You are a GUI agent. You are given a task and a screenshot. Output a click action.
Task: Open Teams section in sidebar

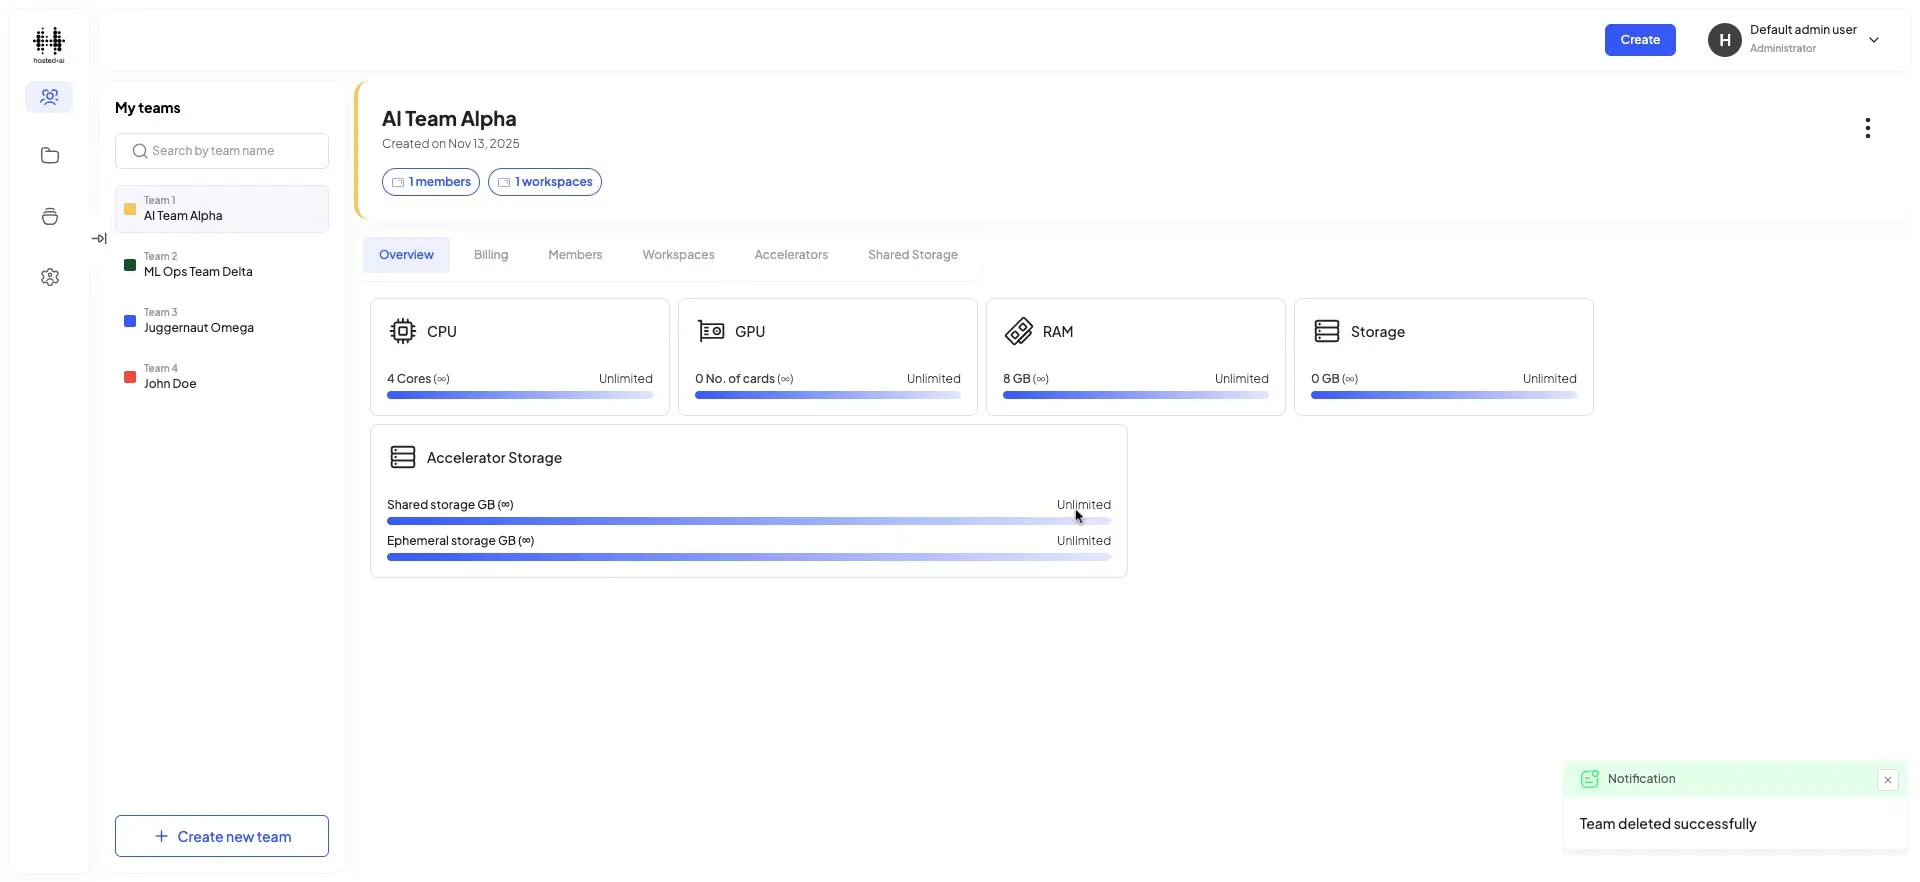tap(49, 97)
